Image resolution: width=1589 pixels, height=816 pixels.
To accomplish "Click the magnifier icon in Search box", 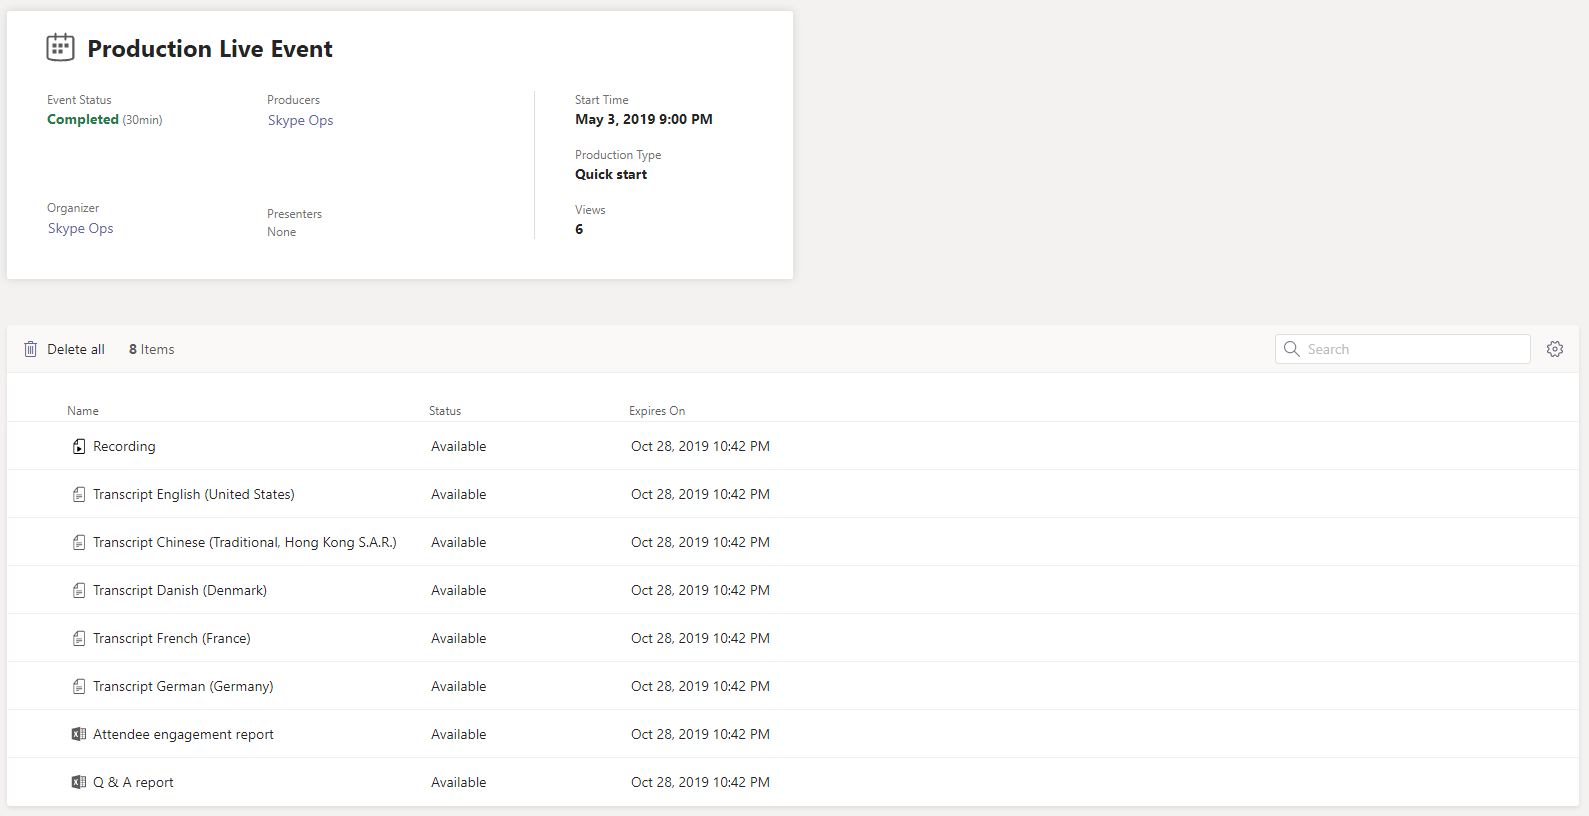I will pyautogui.click(x=1292, y=349).
